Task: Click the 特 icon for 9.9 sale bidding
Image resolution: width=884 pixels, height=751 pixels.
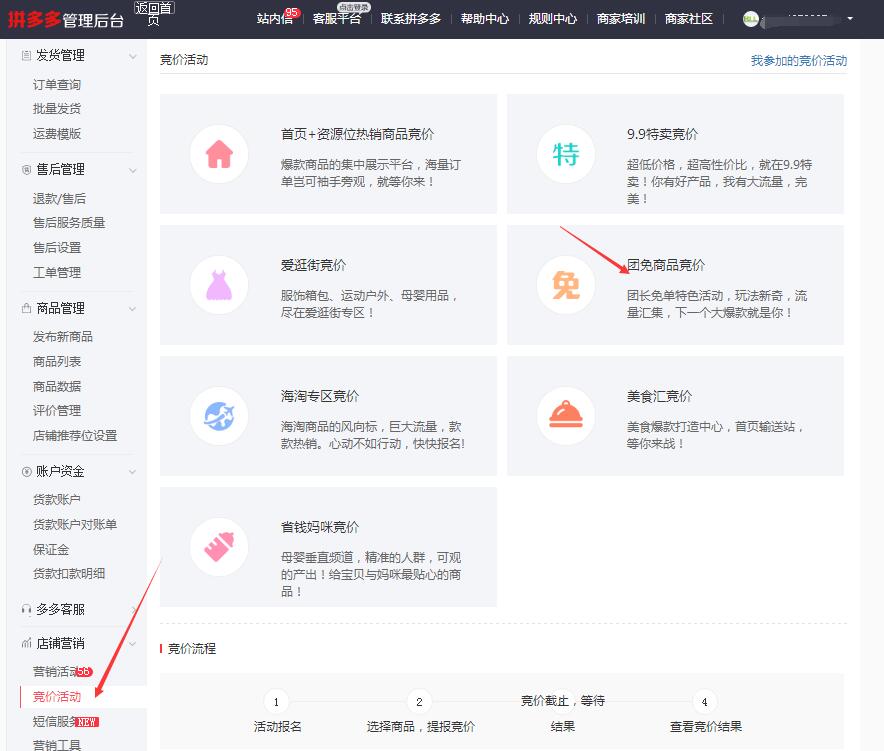Action: pos(565,154)
